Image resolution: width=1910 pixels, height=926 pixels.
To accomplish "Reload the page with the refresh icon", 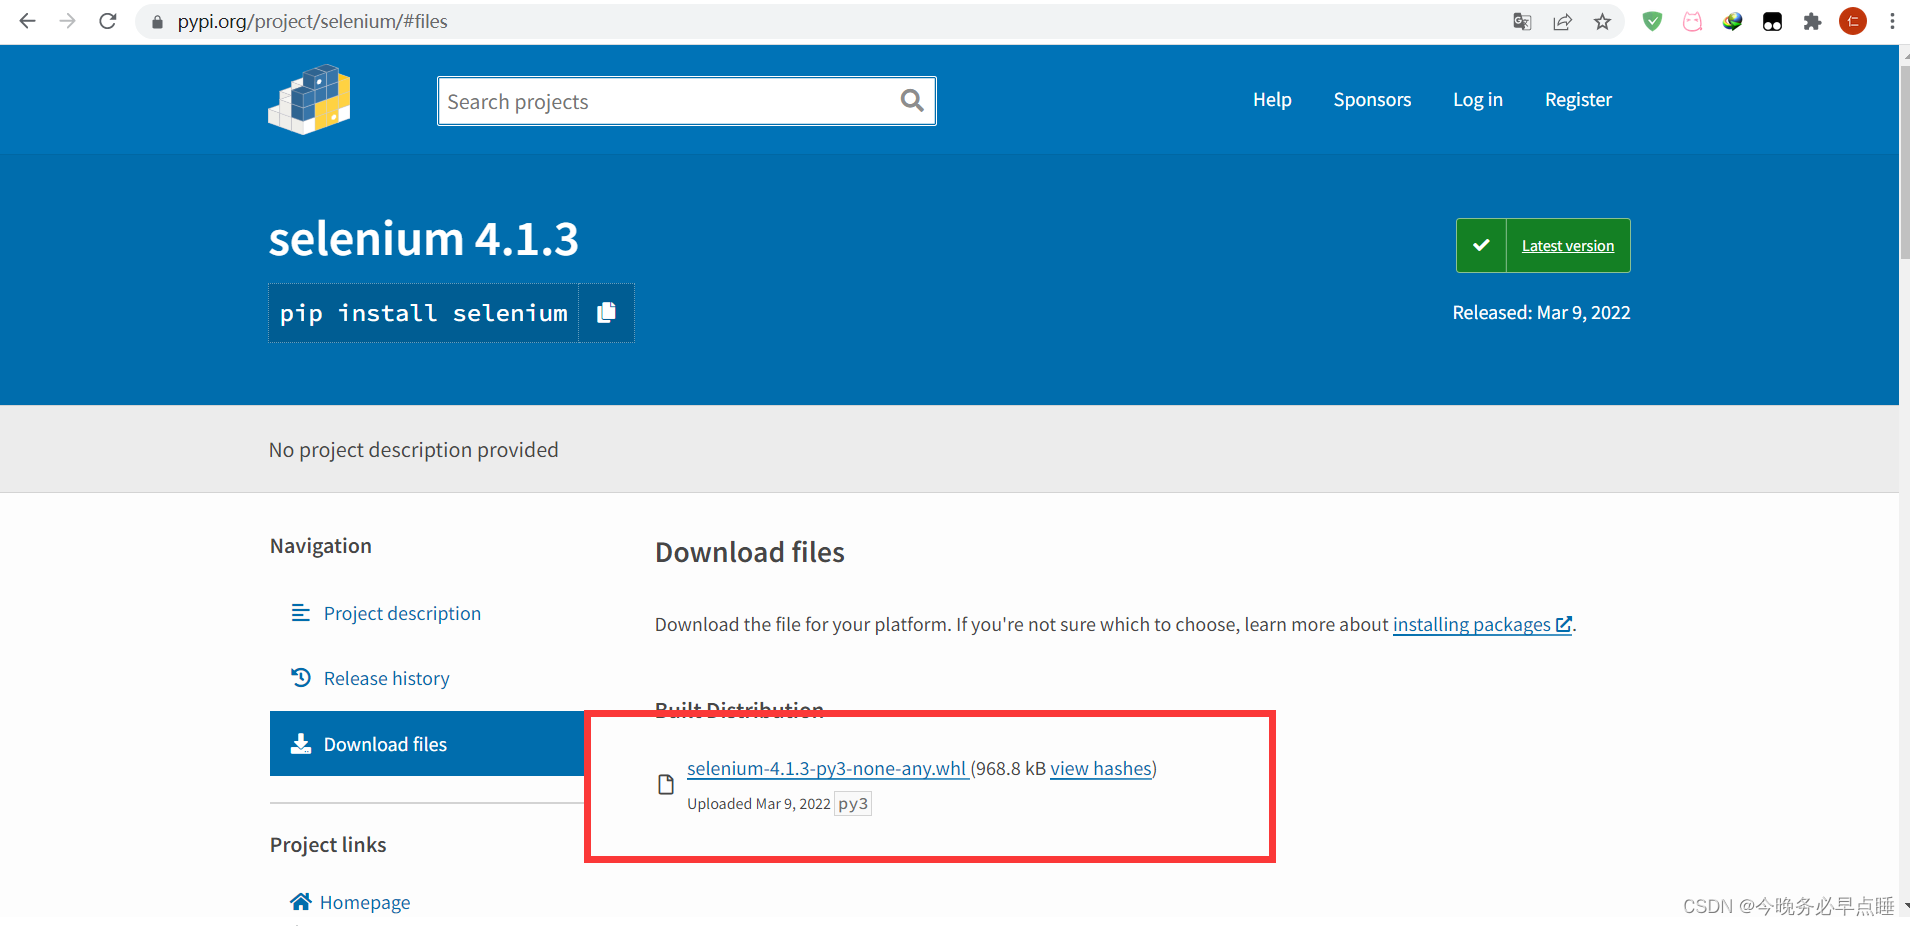I will 108,21.
